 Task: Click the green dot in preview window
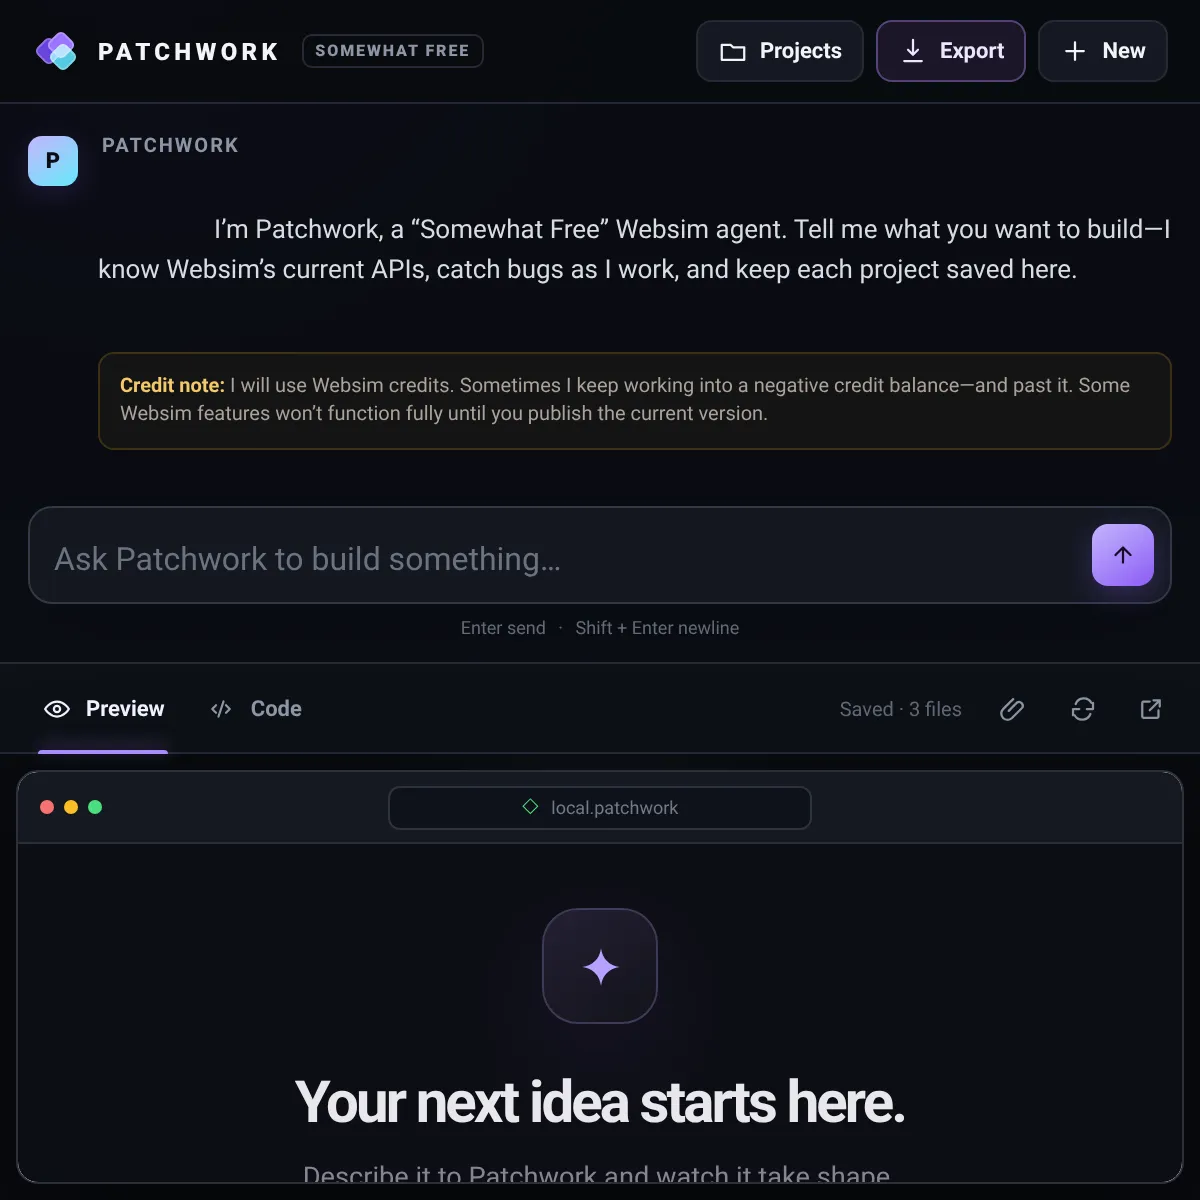click(x=95, y=807)
